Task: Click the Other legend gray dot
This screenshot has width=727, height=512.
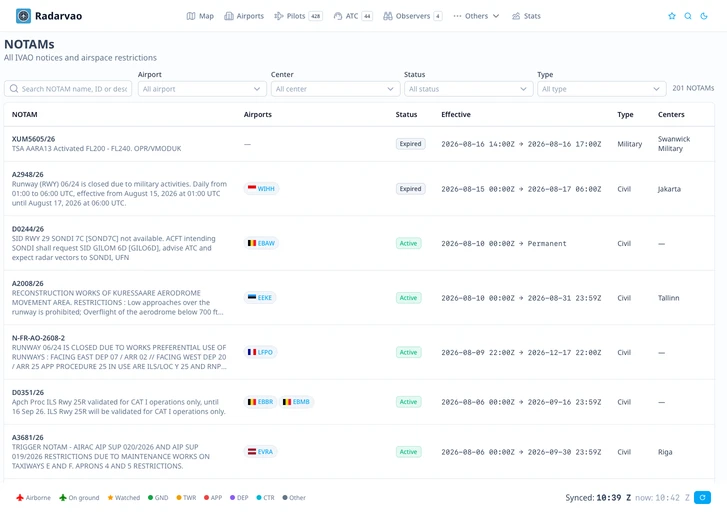Action: pos(285,498)
